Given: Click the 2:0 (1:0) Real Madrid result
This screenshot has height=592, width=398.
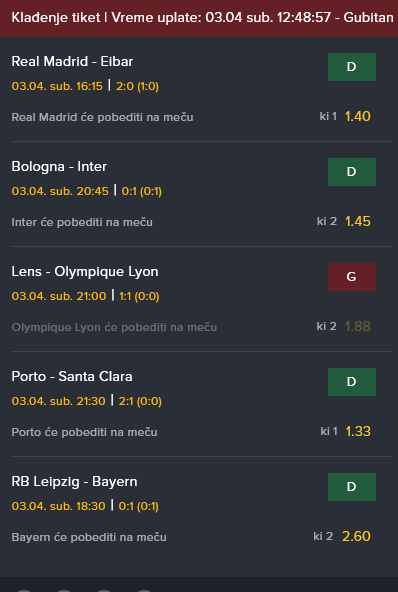Looking at the screenshot, I should point(137,86).
